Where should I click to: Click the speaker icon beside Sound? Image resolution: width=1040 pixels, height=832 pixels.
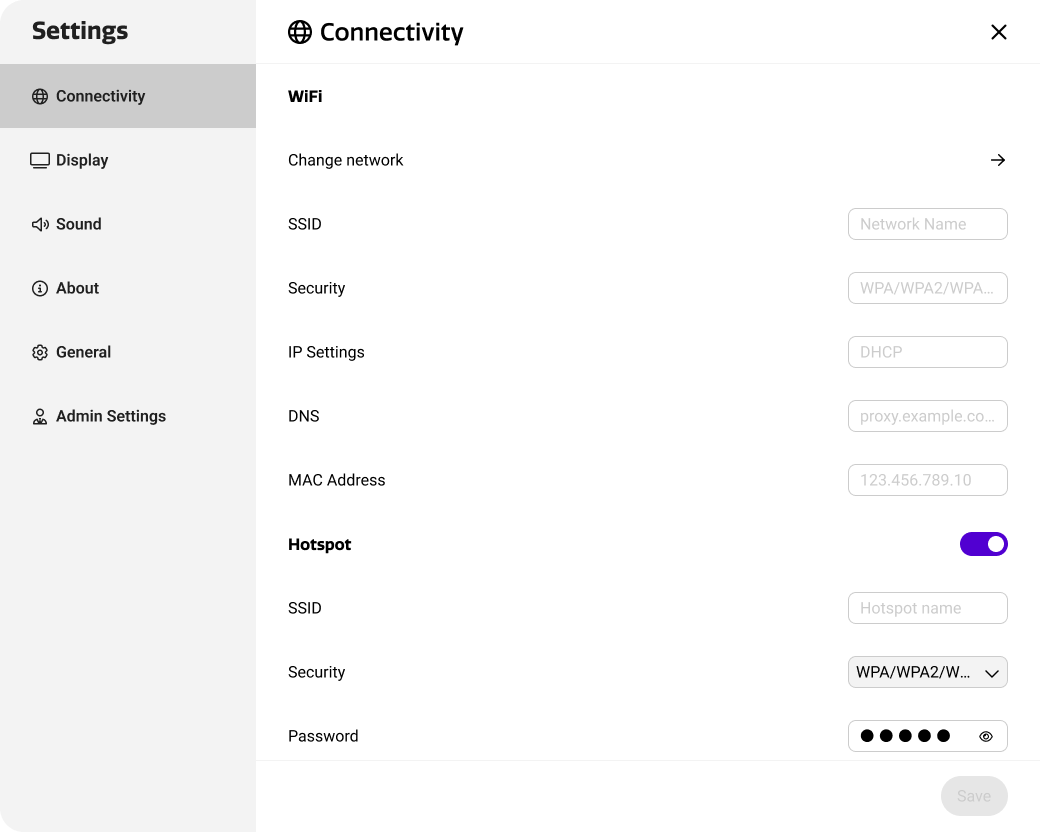[39, 224]
